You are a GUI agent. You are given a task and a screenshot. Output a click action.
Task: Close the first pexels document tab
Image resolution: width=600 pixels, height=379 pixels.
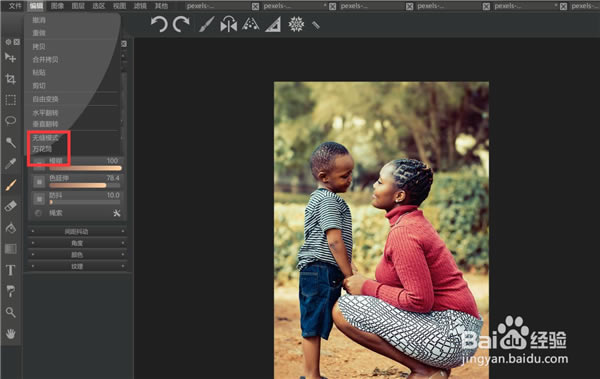tap(255, 6)
